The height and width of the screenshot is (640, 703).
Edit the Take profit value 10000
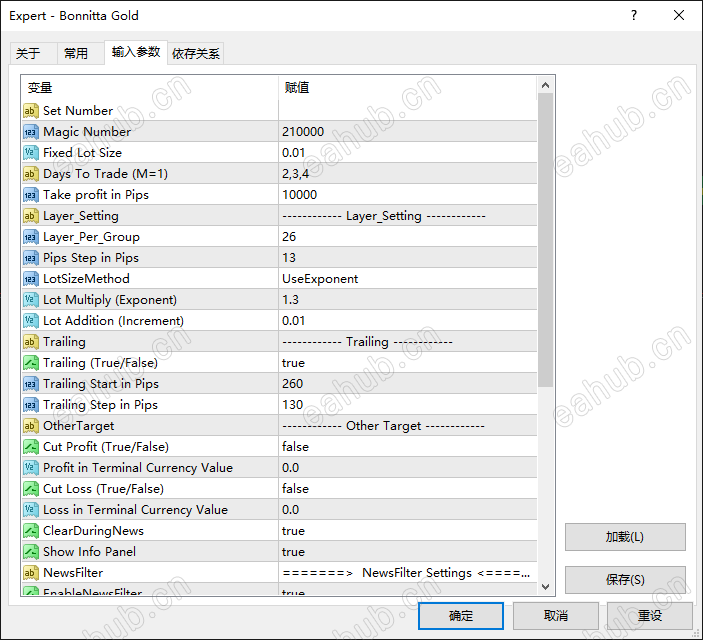point(408,195)
